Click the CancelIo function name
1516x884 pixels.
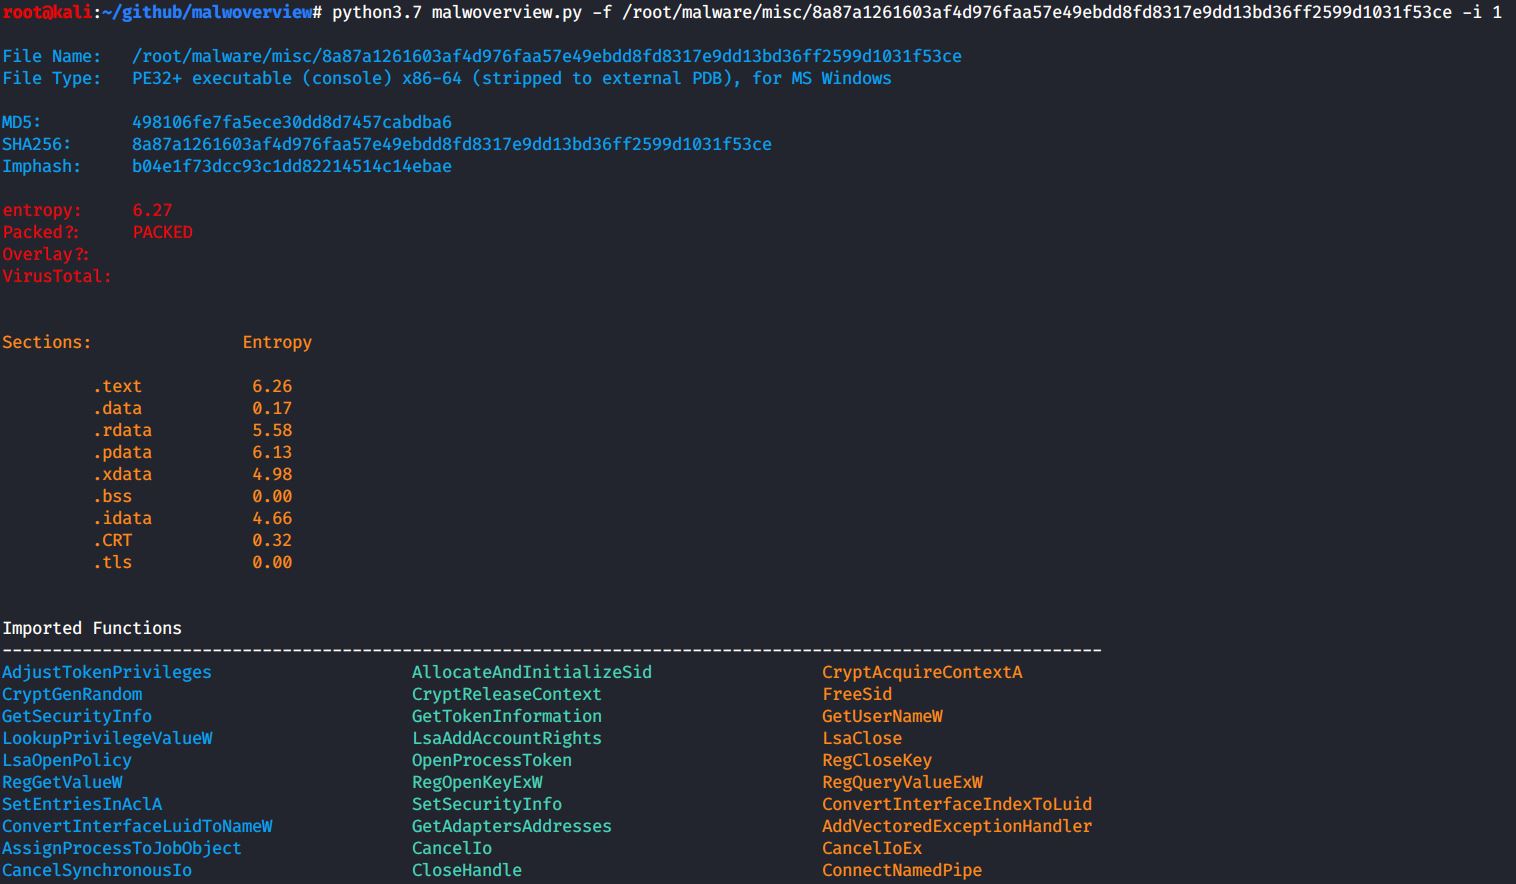(452, 848)
